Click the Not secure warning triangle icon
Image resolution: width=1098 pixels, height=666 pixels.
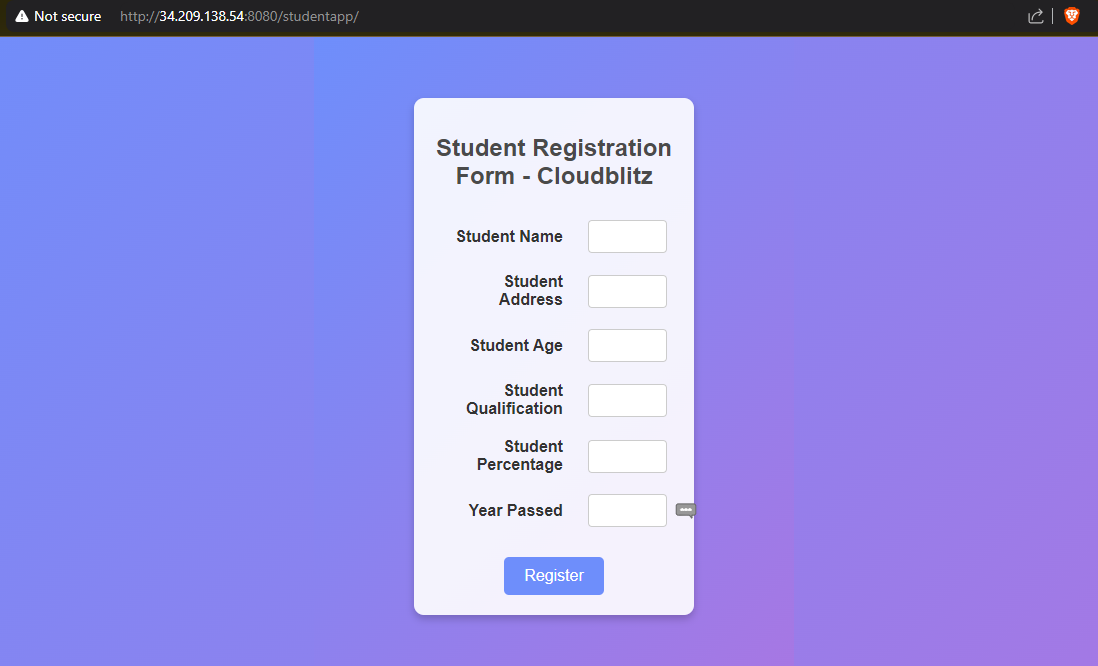pyautogui.click(x=22, y=17)
